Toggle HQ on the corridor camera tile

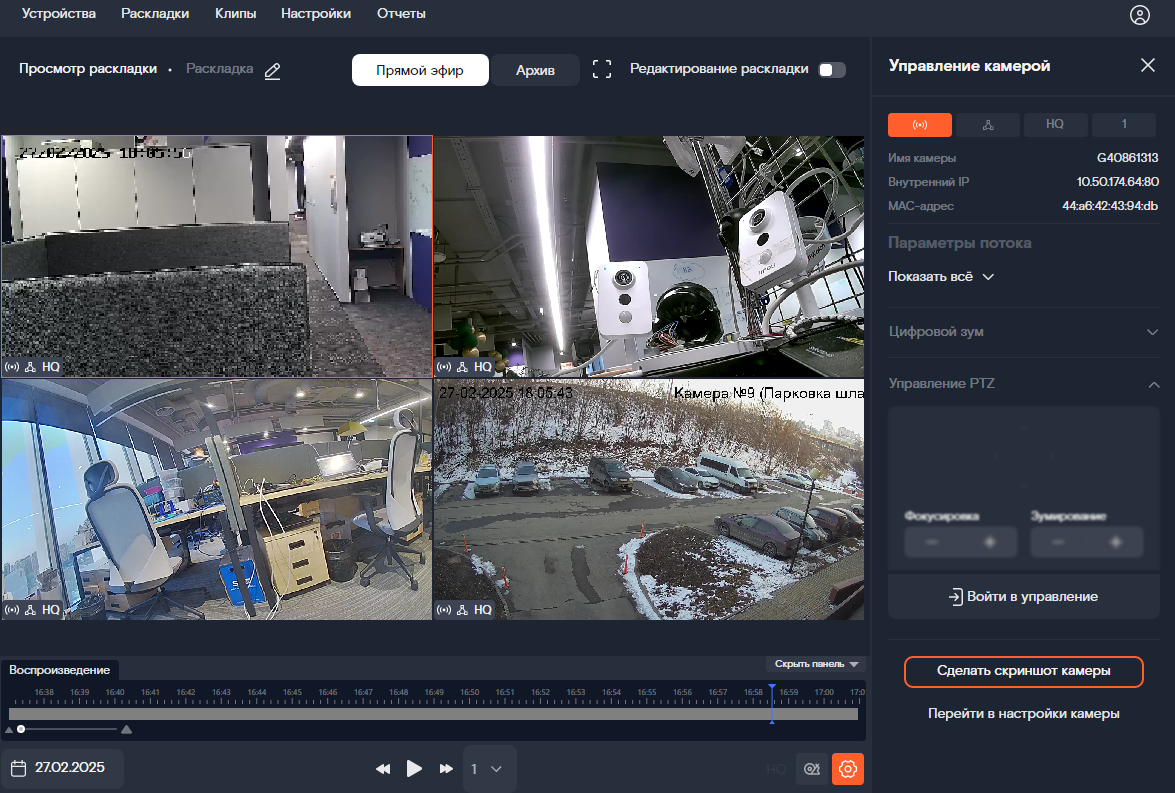51,367
